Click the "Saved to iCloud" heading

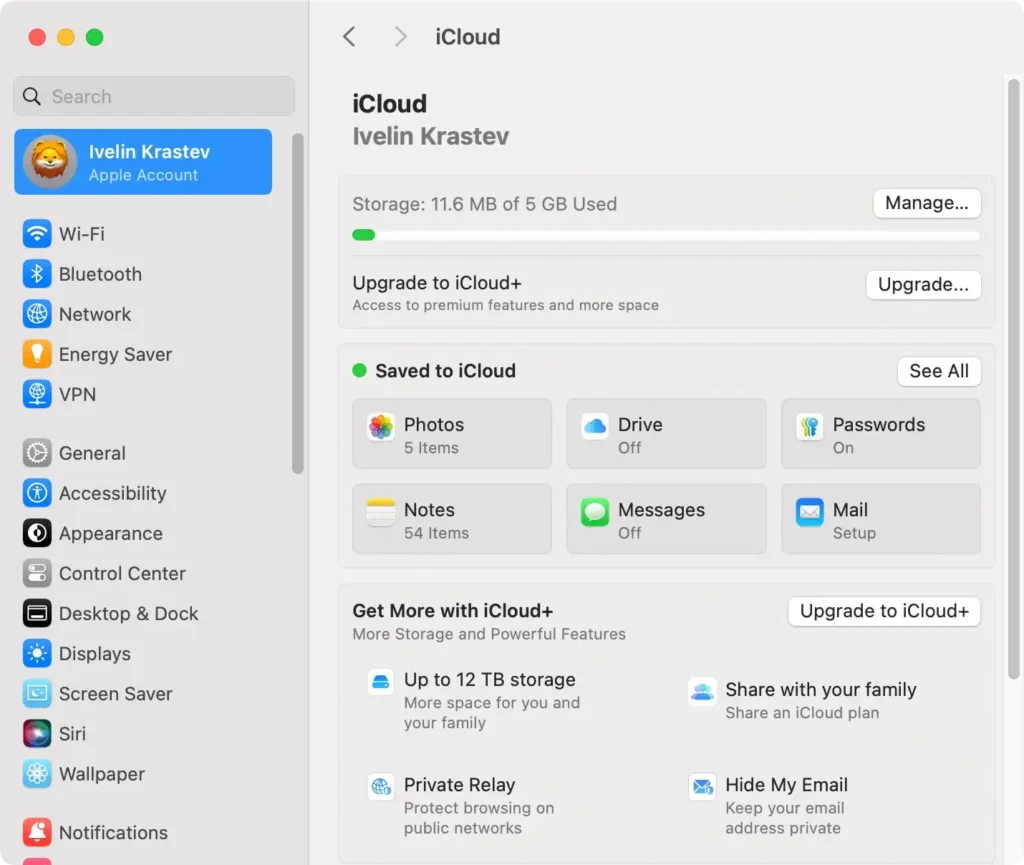click(445, 371)
